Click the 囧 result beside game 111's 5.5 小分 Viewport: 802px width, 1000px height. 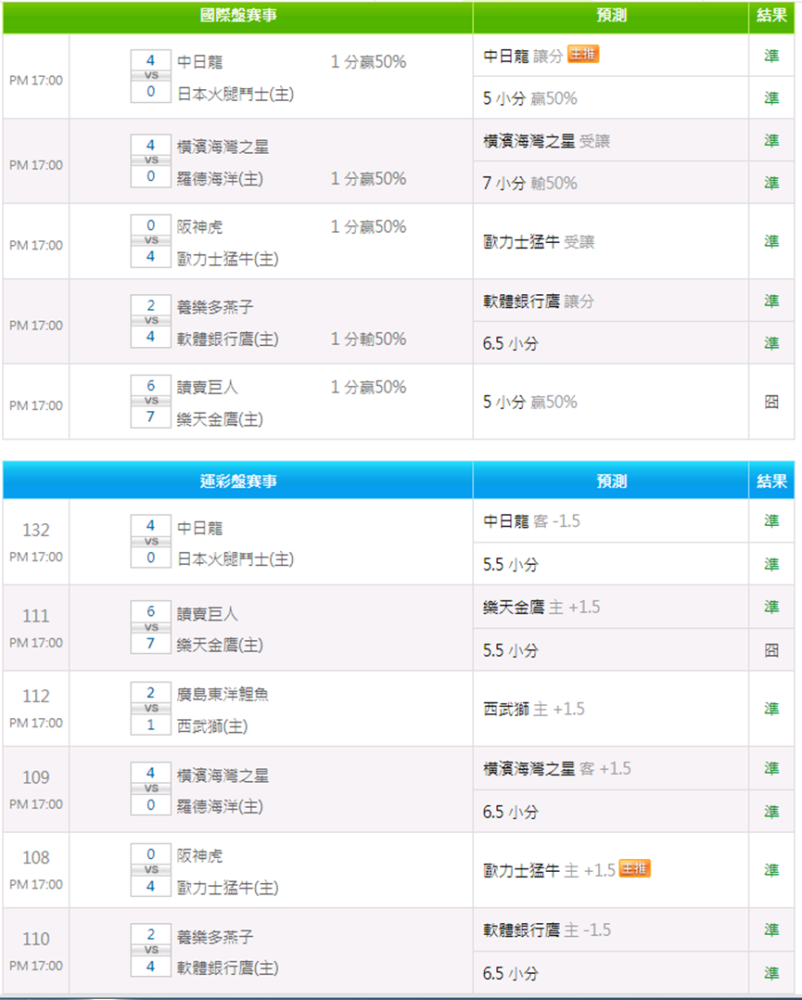click(x=771, y=651)
